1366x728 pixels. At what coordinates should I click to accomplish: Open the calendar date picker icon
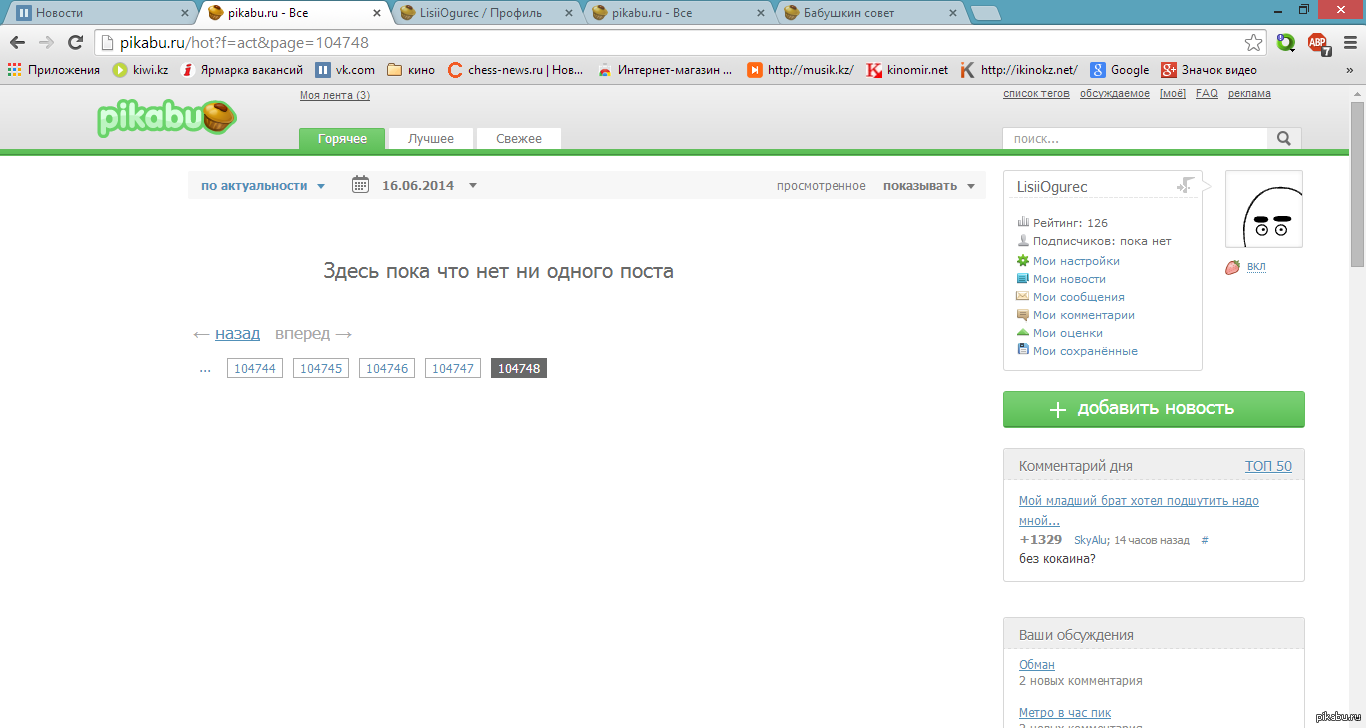tap(360, 185)
